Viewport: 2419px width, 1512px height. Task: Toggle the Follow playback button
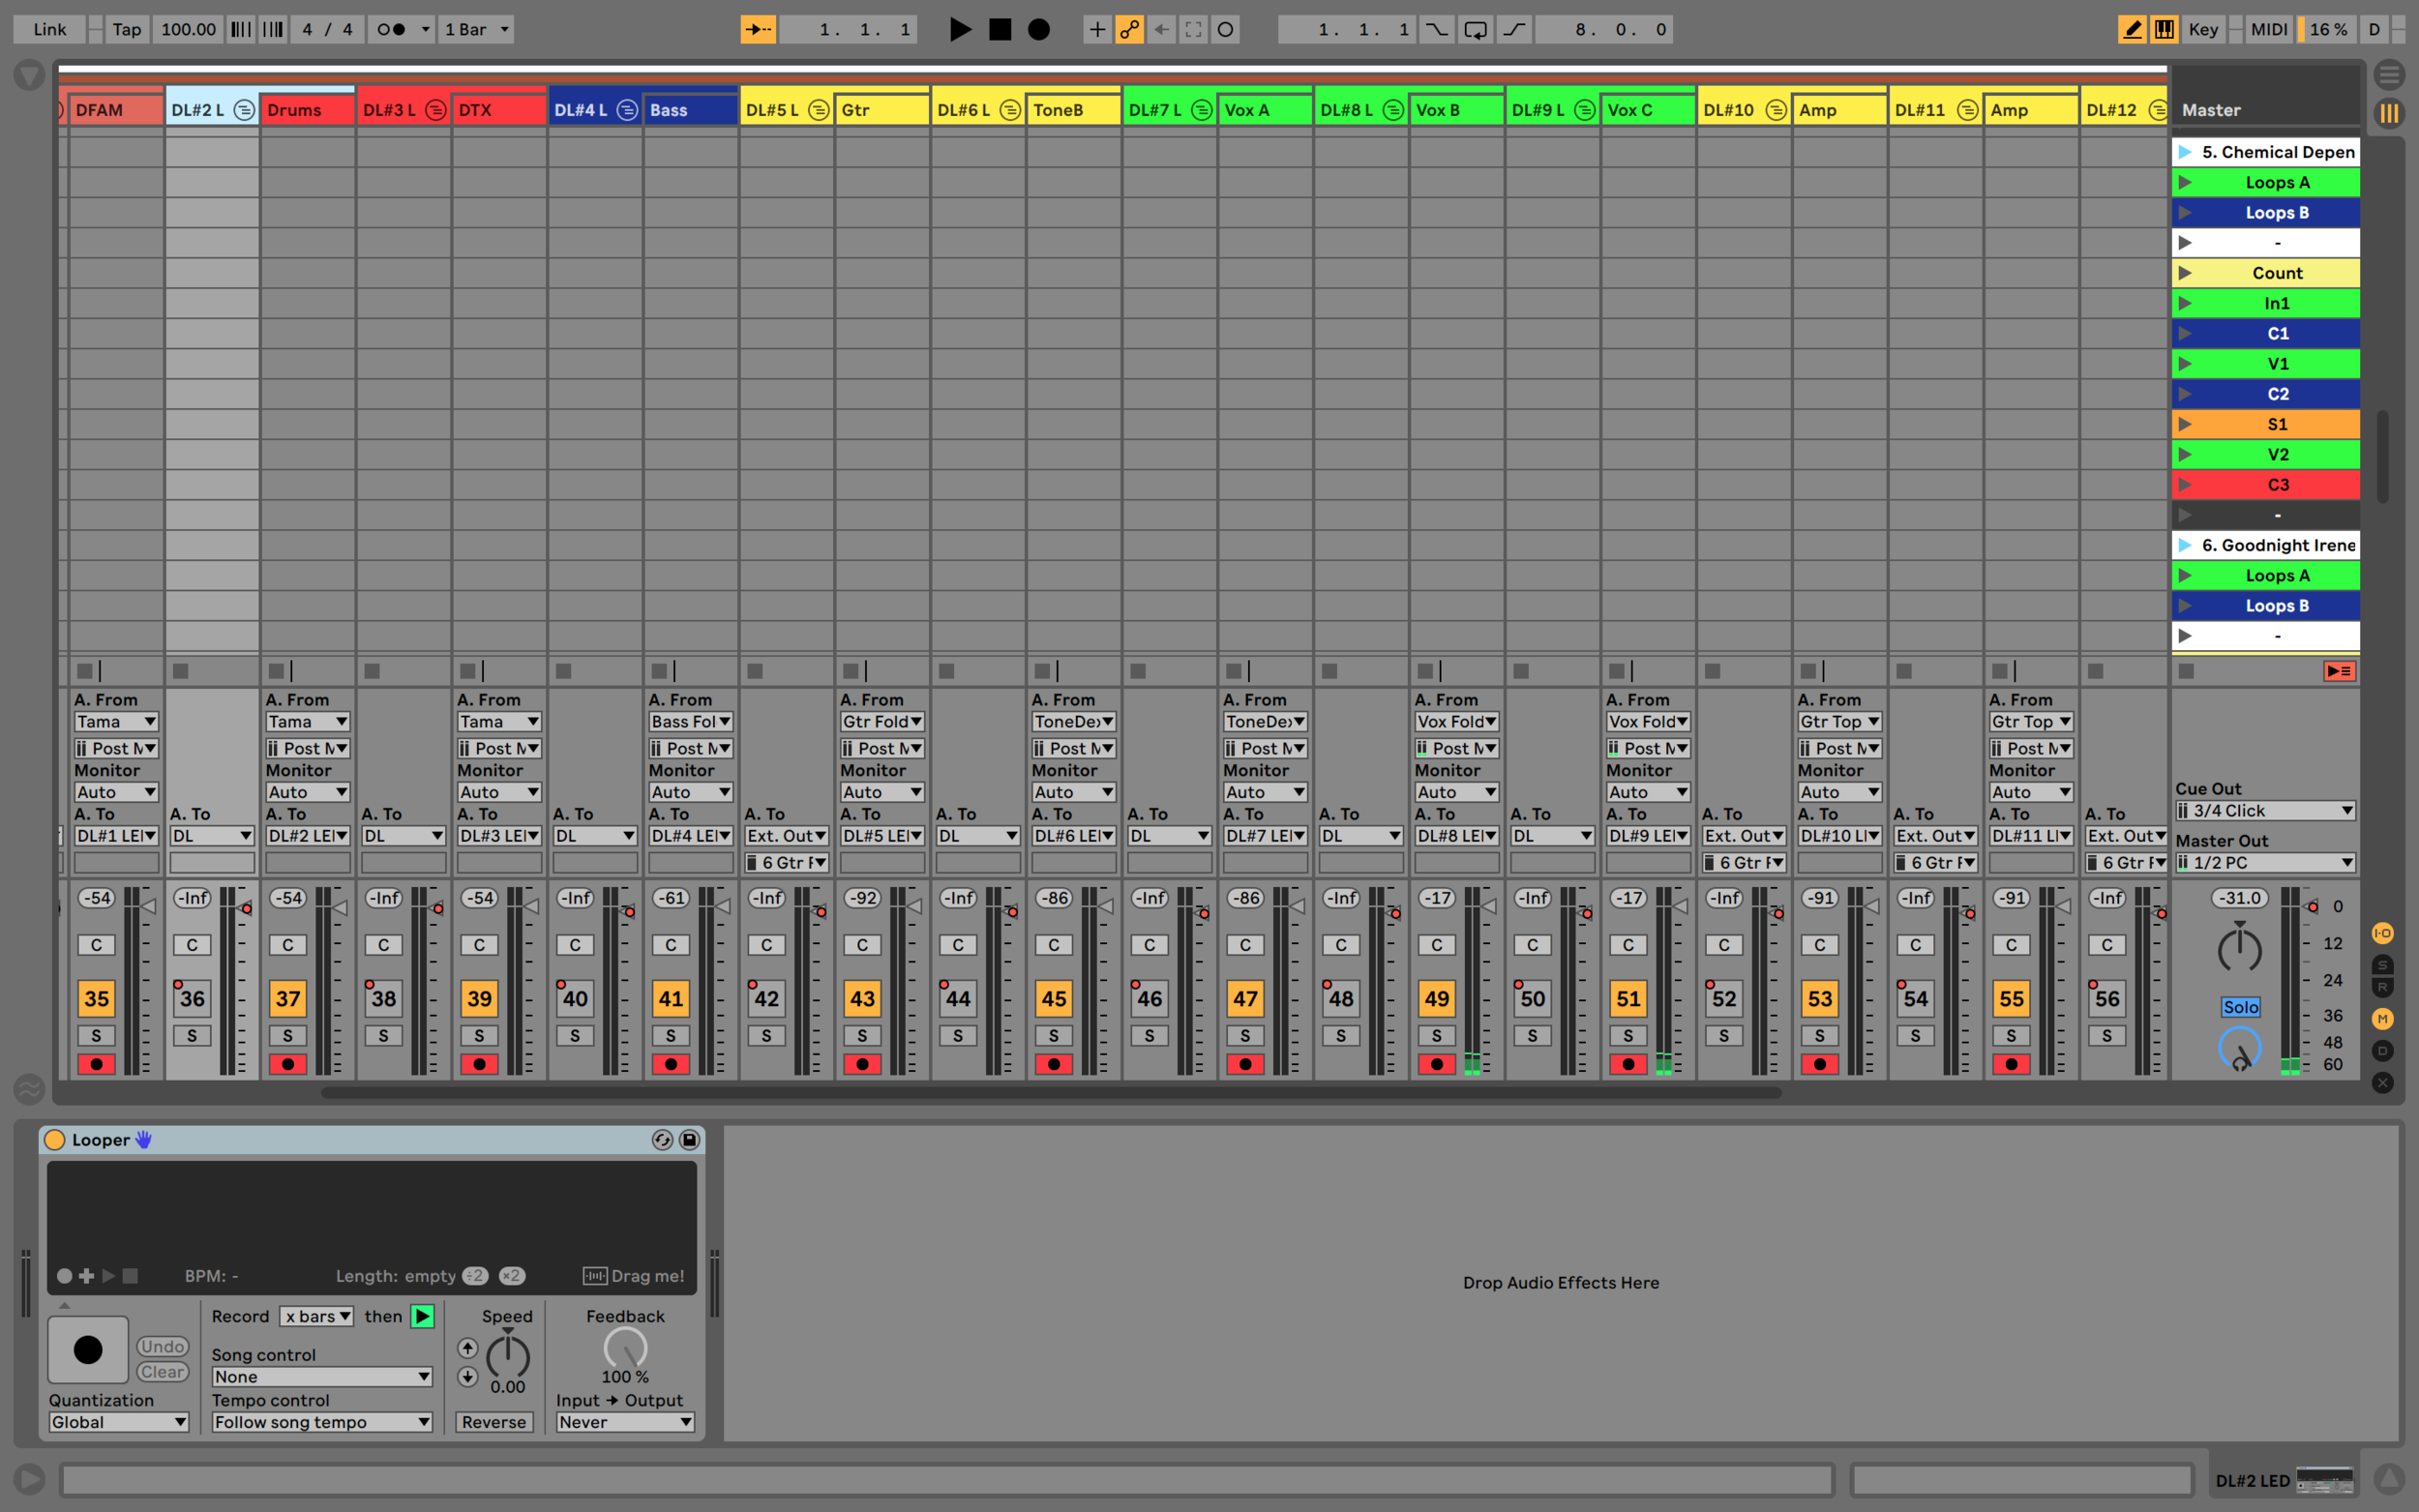758,29
